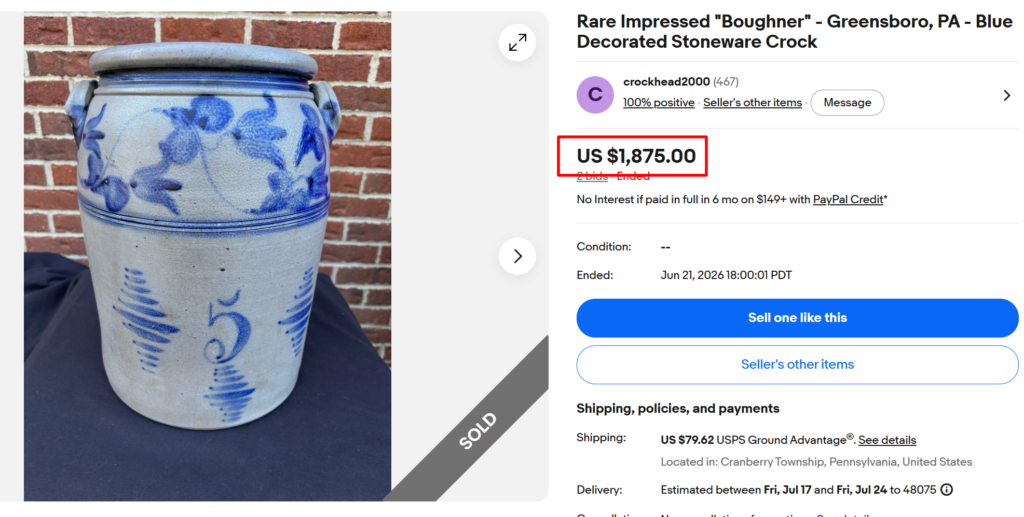Click the seller feedback count (467)
The height and width of the screenshot is (517, 1024).
(x=726, y=82)
